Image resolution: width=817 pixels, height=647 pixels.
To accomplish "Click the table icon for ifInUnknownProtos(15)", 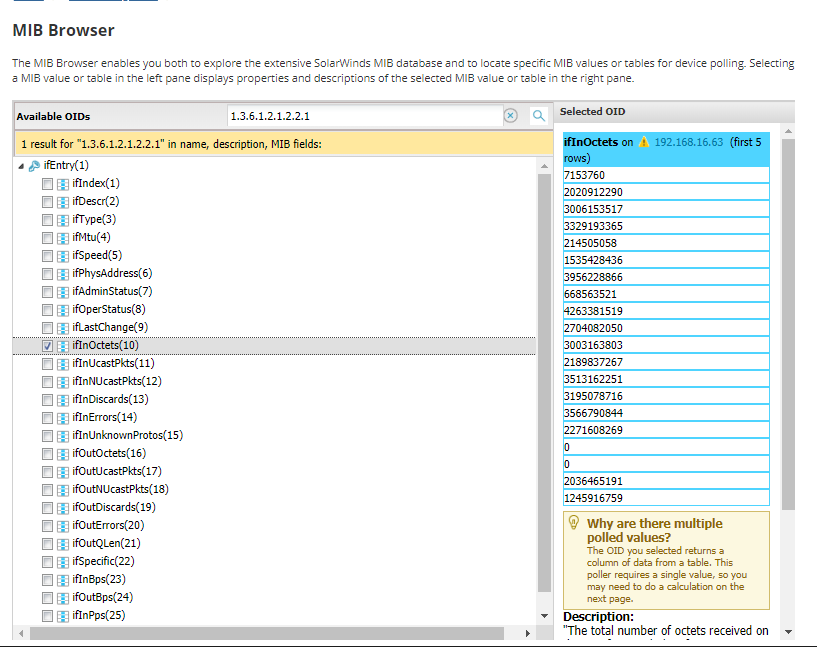I will click(63, 436).
